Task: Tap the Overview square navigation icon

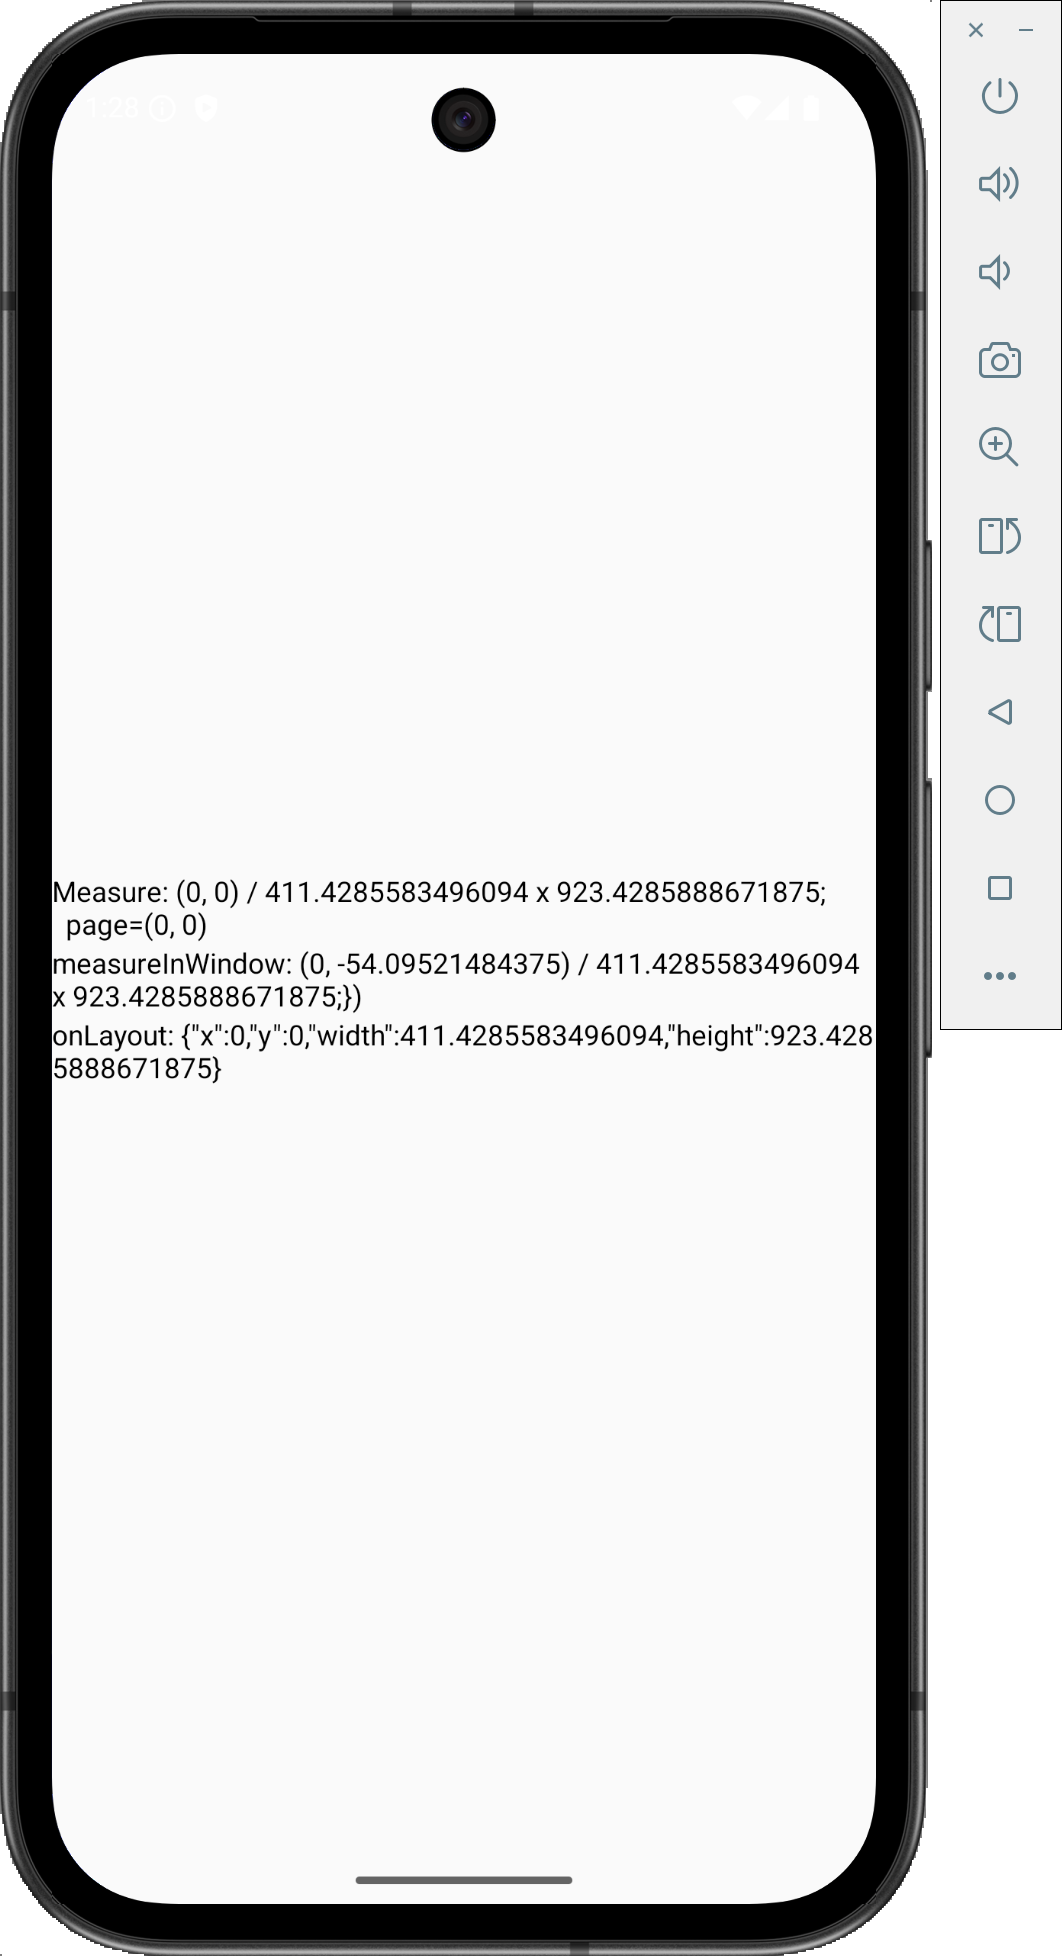Action: click(999, 888)
